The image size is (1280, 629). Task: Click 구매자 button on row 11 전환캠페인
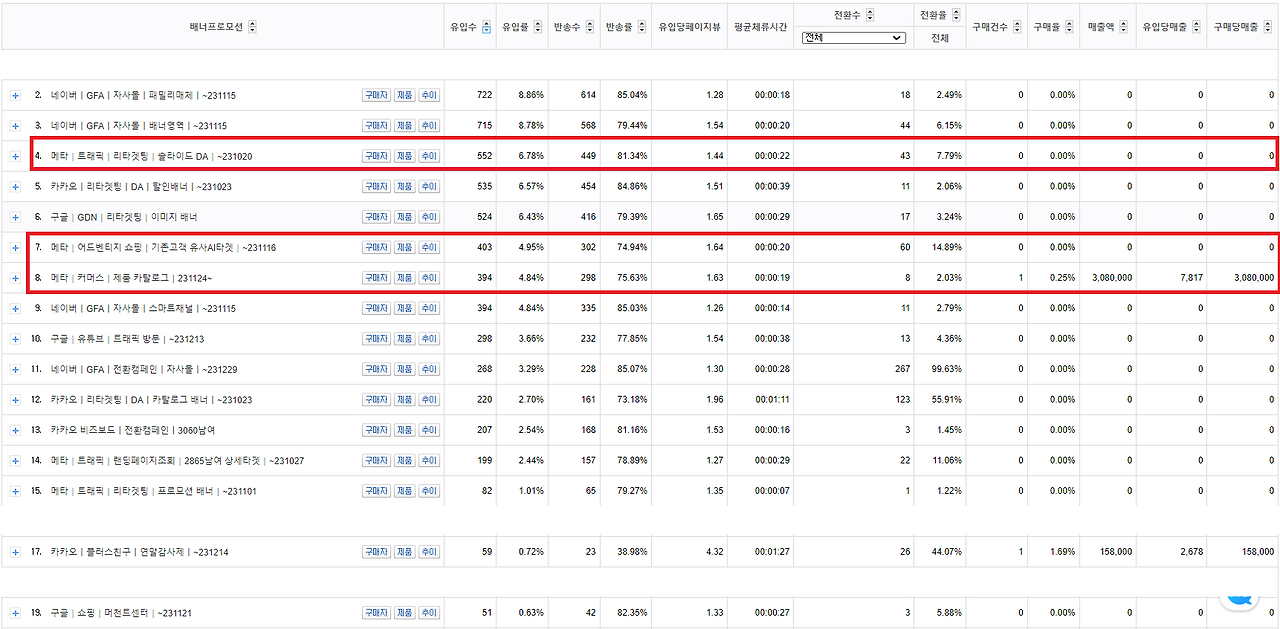(376, 369)
